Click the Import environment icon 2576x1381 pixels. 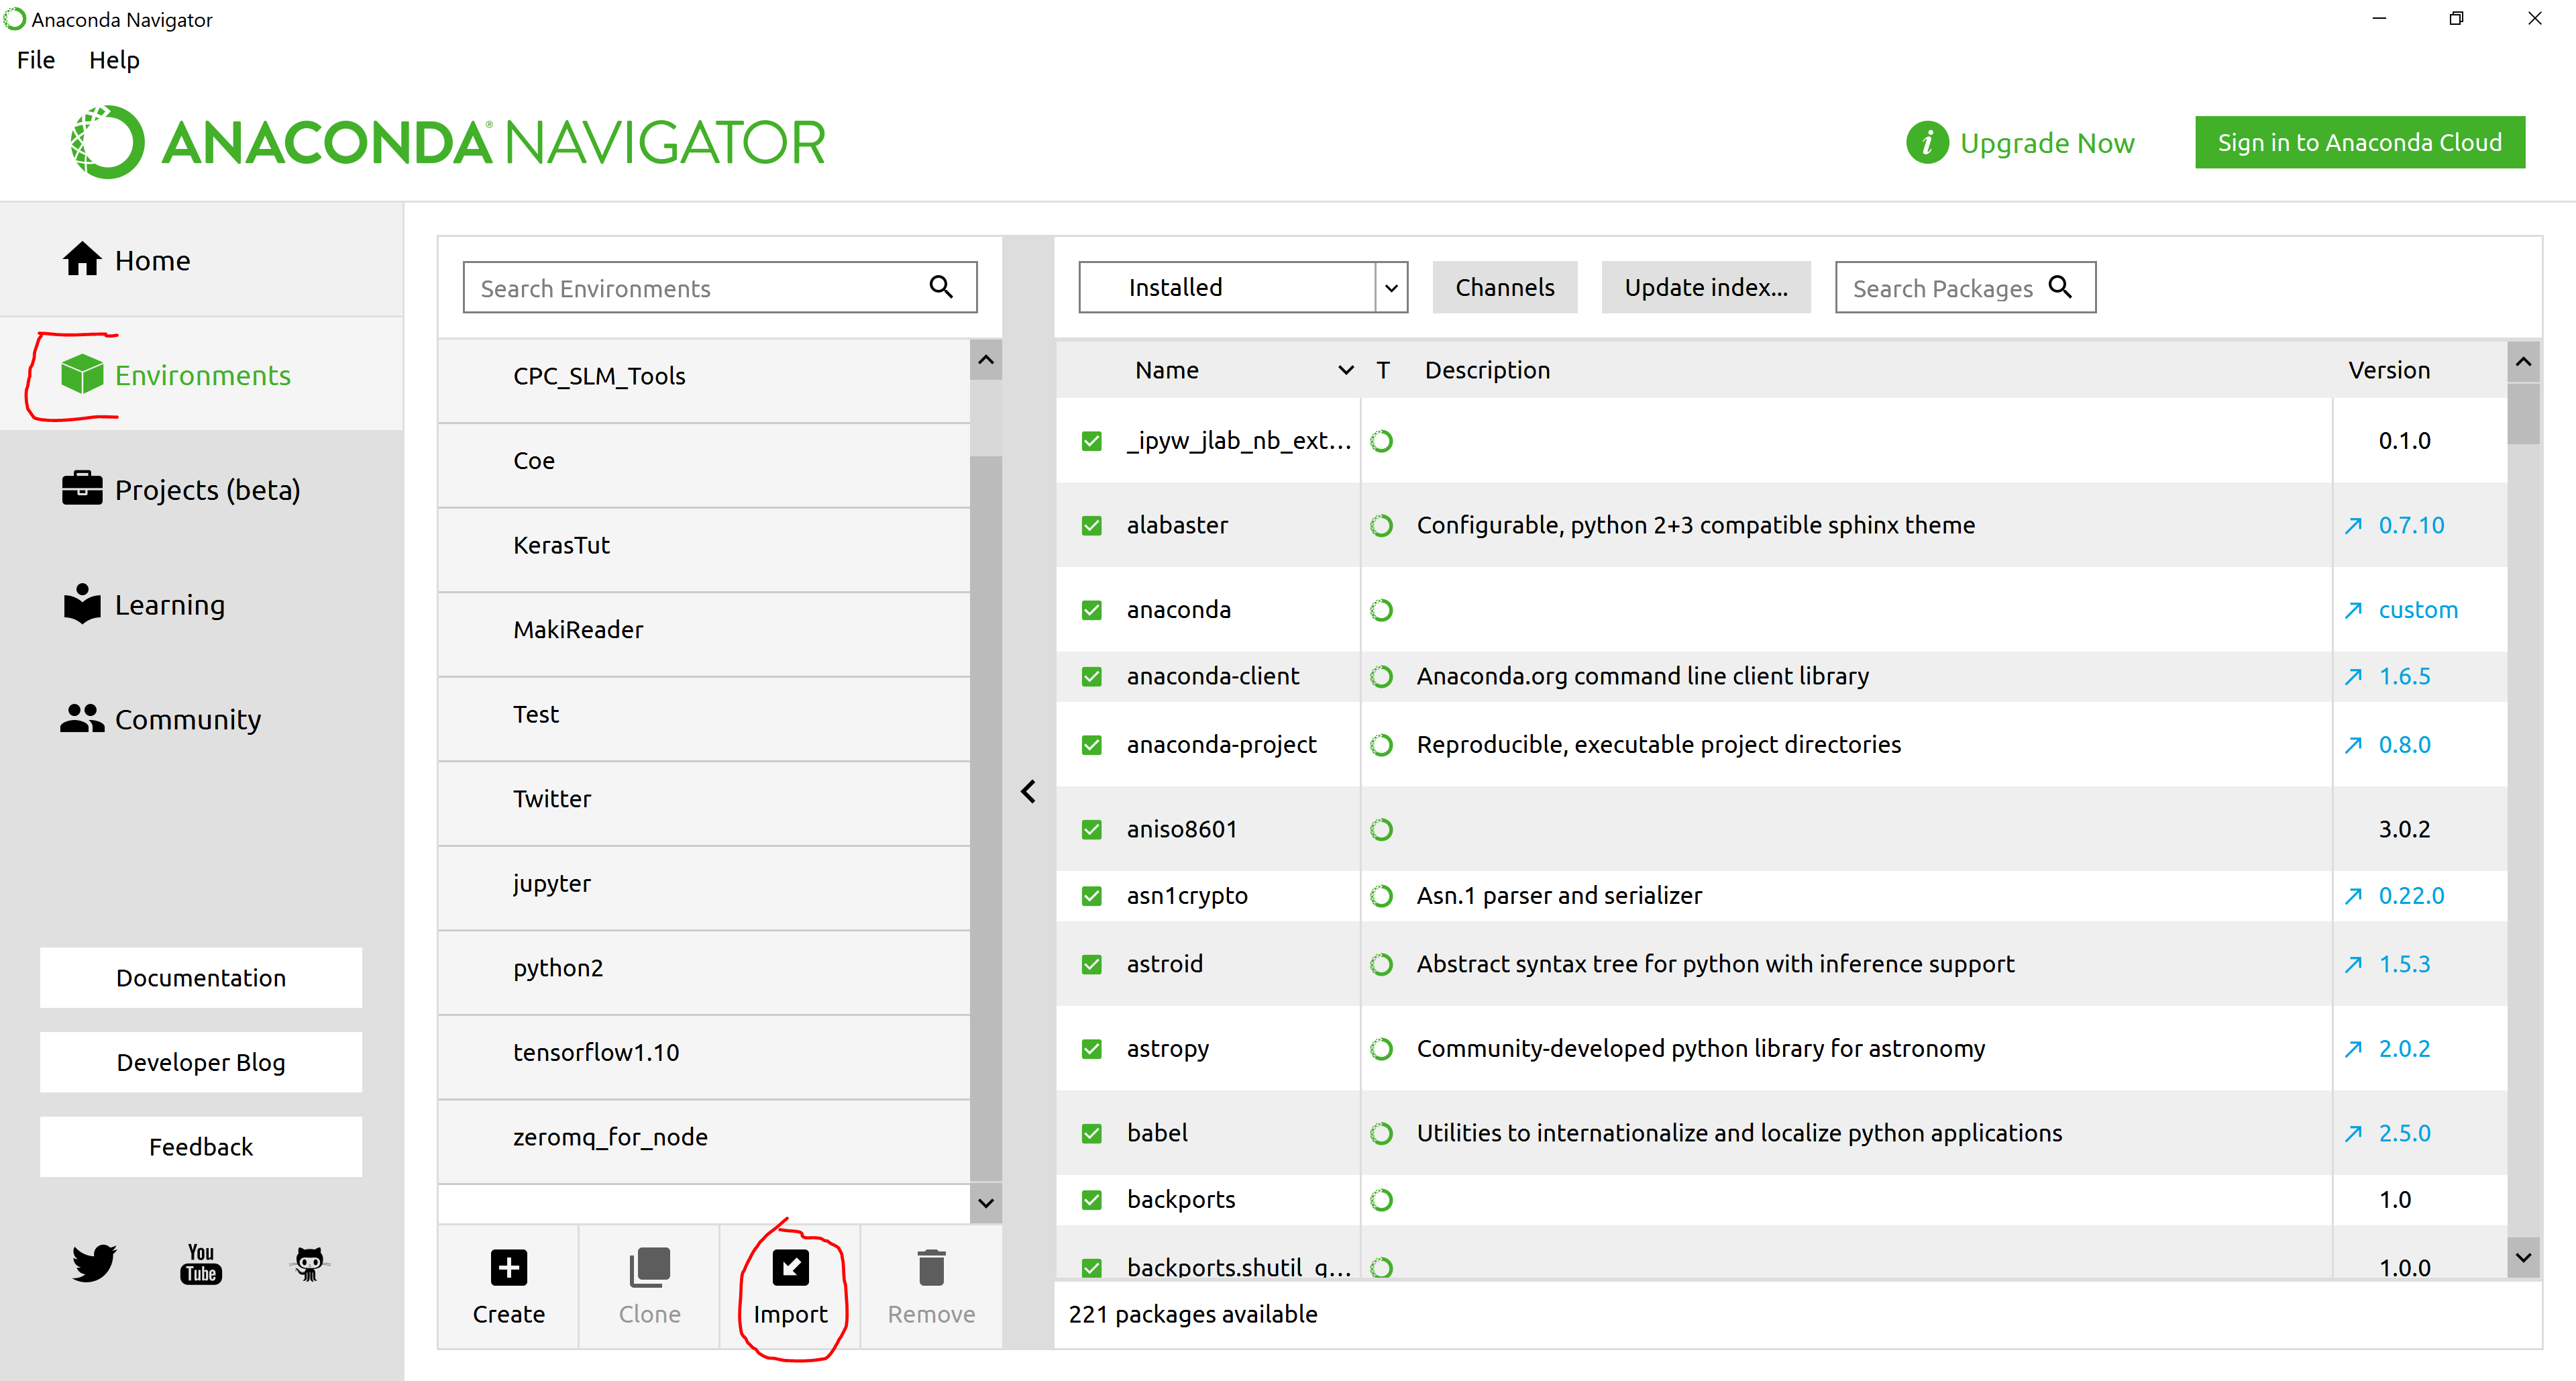point(790,1268)
